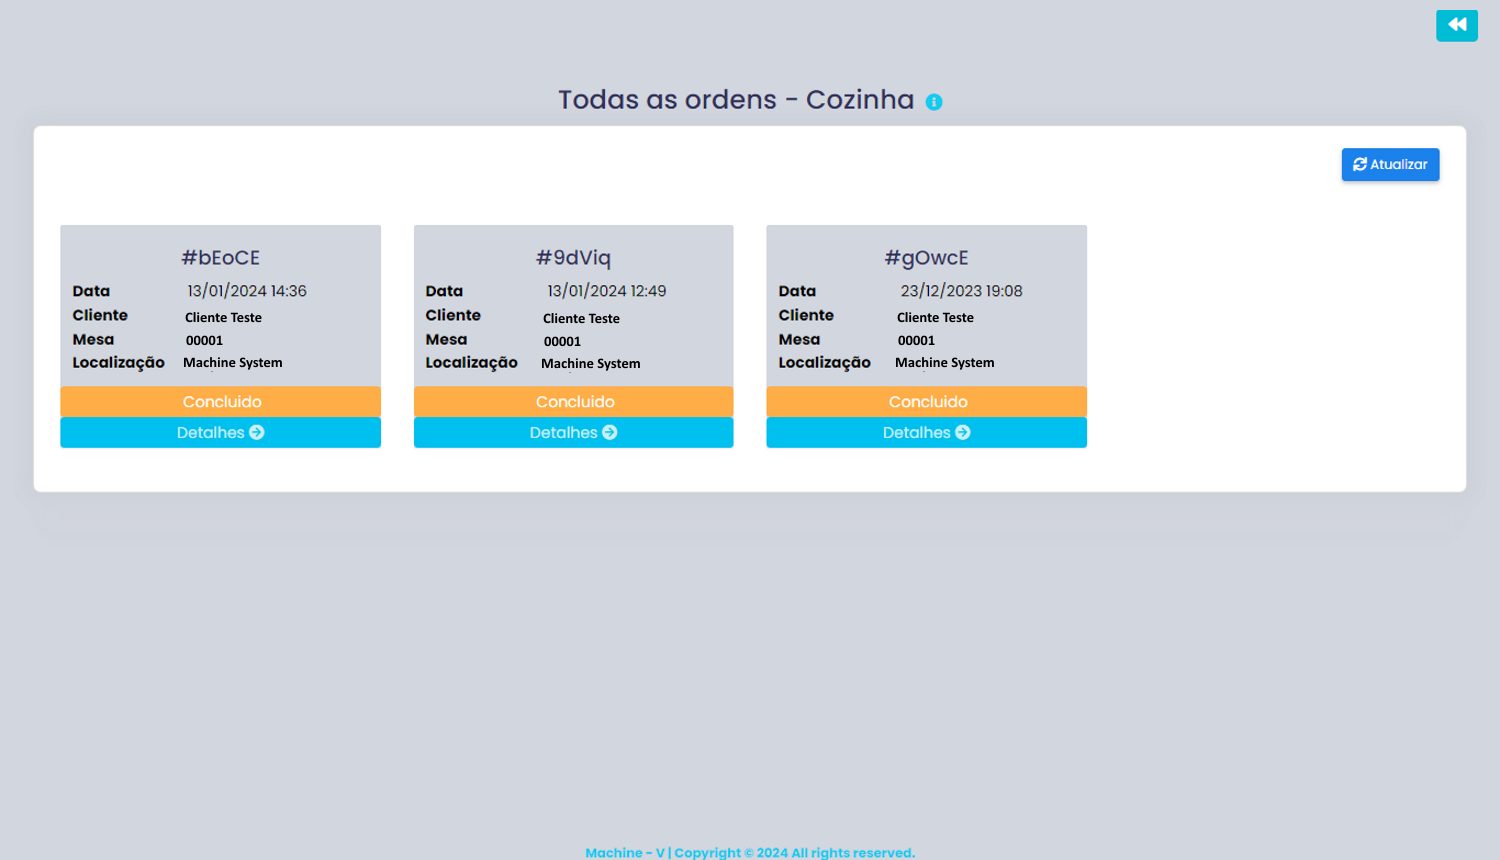
Task: Click Cliente Teste in order #gOwcE
Action: (935, 318)
